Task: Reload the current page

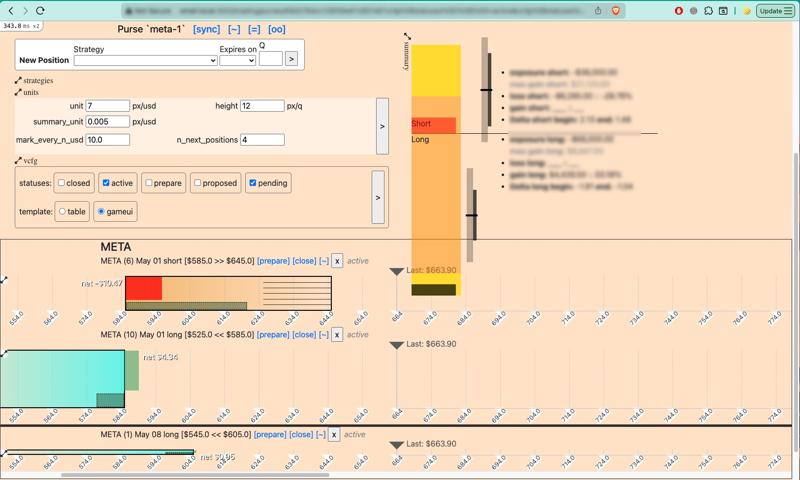Action: 40,10
